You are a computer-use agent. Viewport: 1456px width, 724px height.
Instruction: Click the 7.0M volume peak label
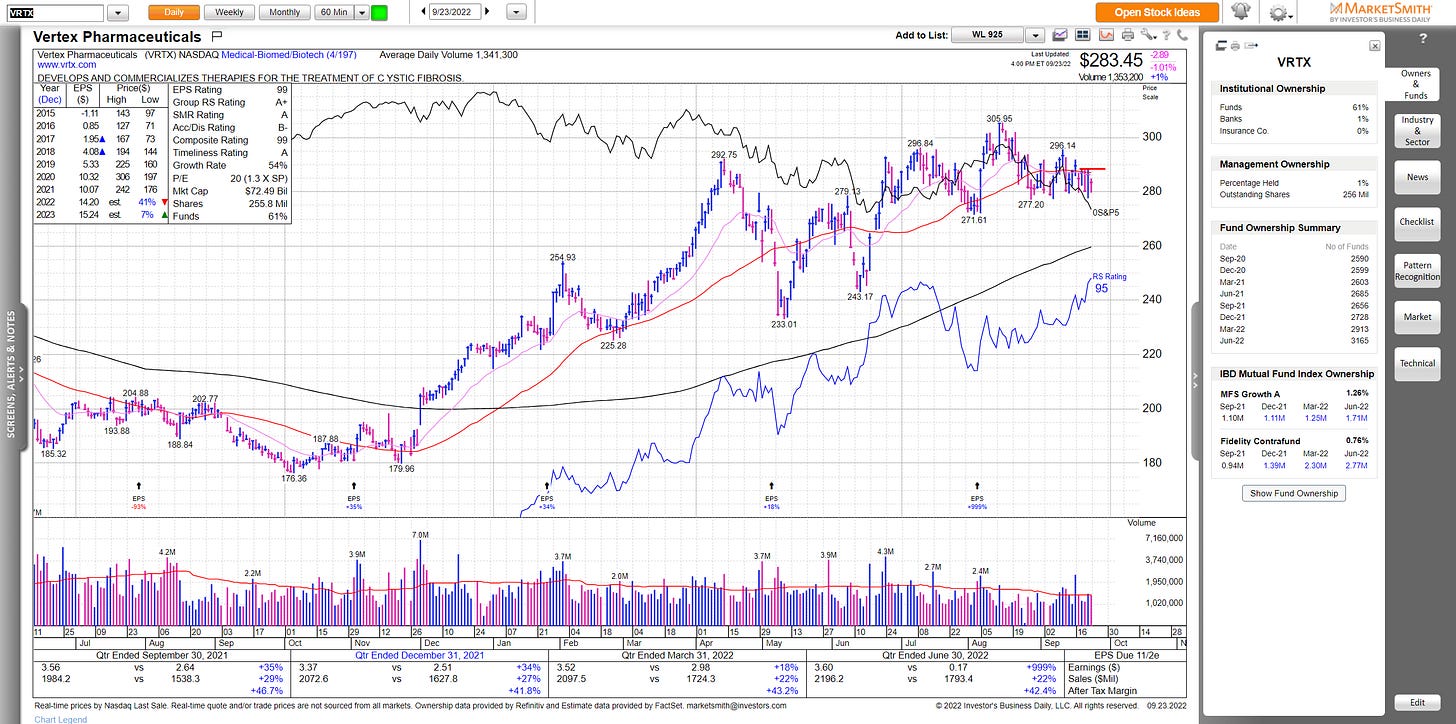click(420, 535)
